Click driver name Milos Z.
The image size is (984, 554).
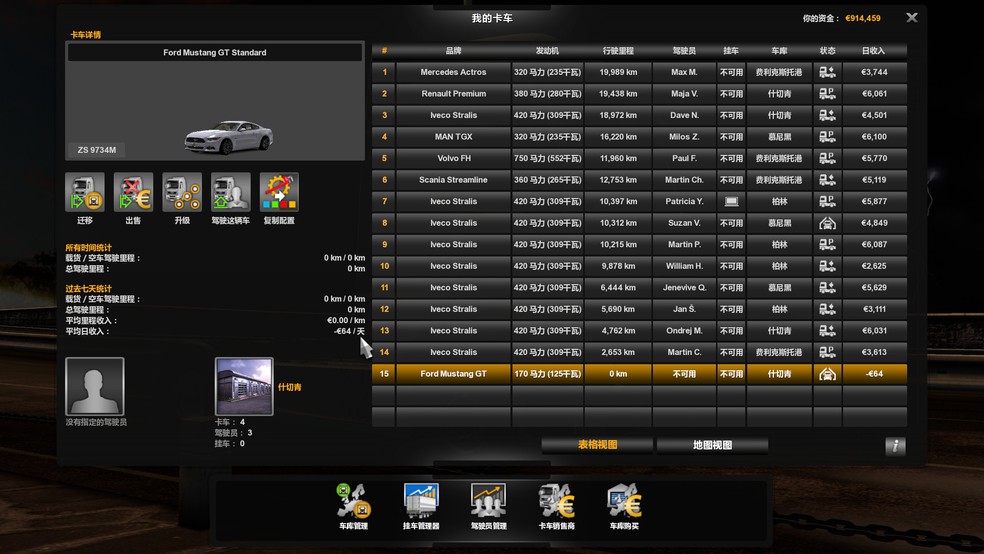click(x=684, y=137)
